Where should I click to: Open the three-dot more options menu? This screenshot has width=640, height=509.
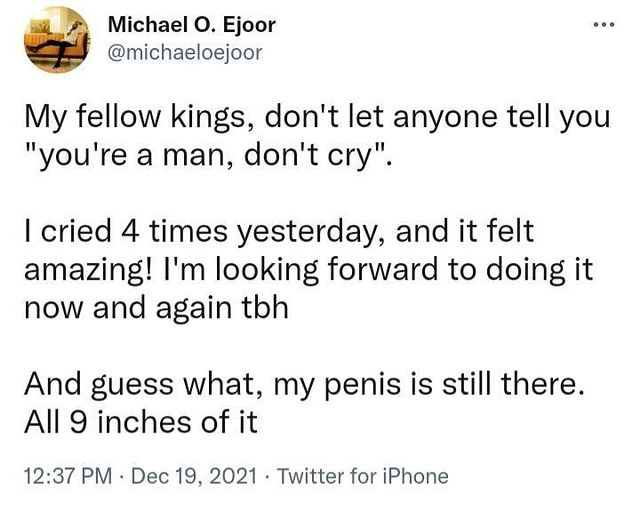coord(602,24)
